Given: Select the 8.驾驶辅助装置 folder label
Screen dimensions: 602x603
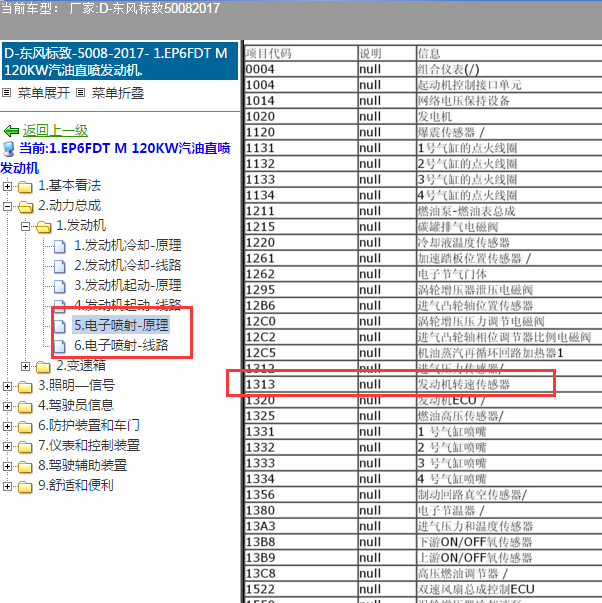Looking at the screenshot, I should click(82, 465).
